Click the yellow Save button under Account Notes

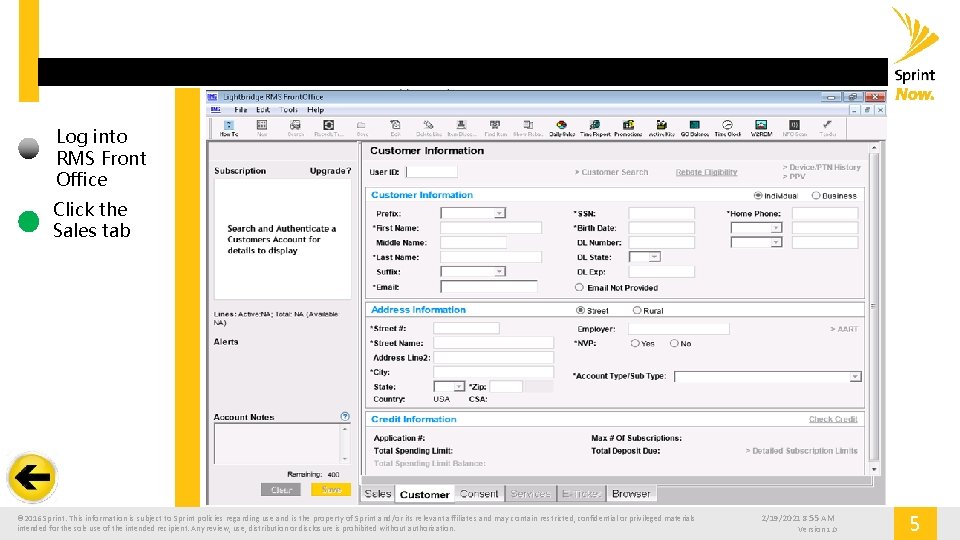point(331,490)
